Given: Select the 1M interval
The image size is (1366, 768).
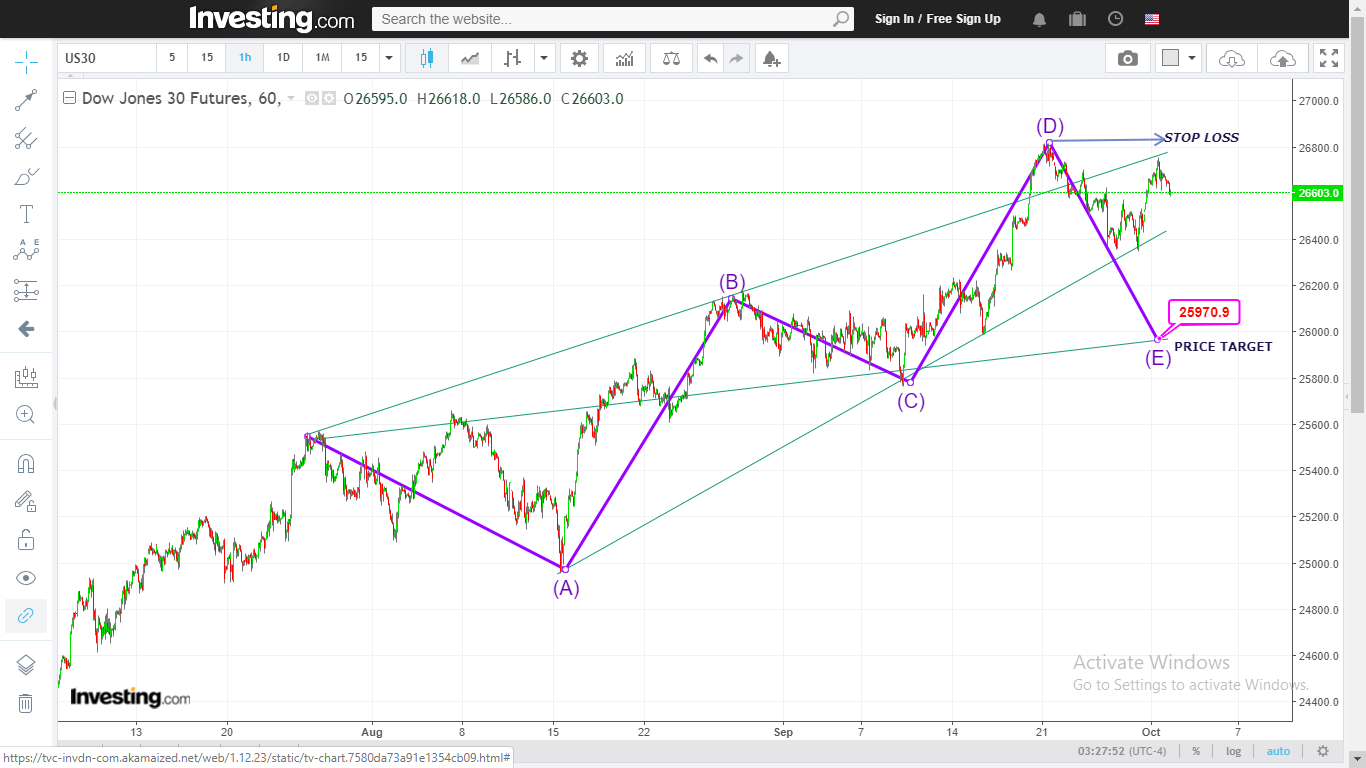Looking at the screenshot, I should pyautogui.click(x=322, y=58).
